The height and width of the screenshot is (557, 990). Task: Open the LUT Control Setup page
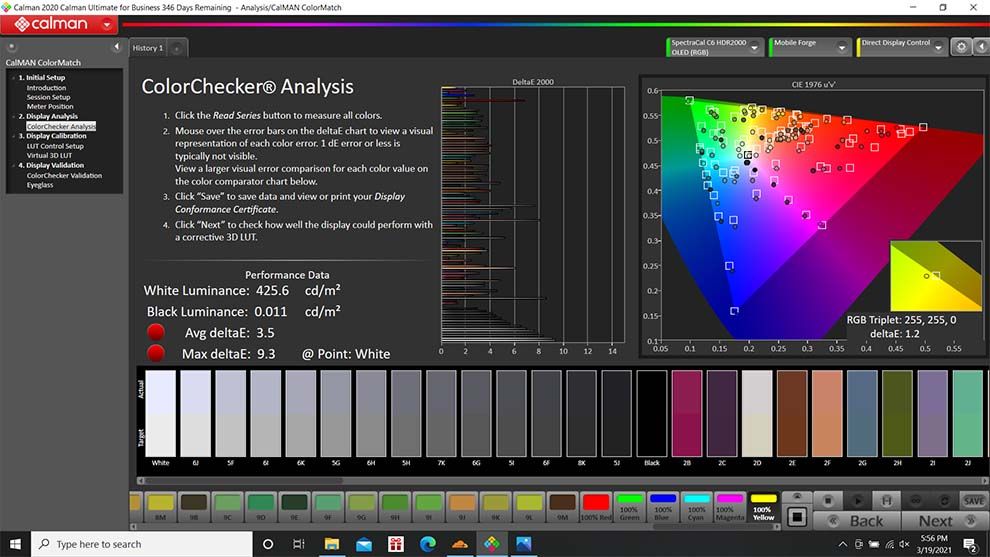pos(55,146)
